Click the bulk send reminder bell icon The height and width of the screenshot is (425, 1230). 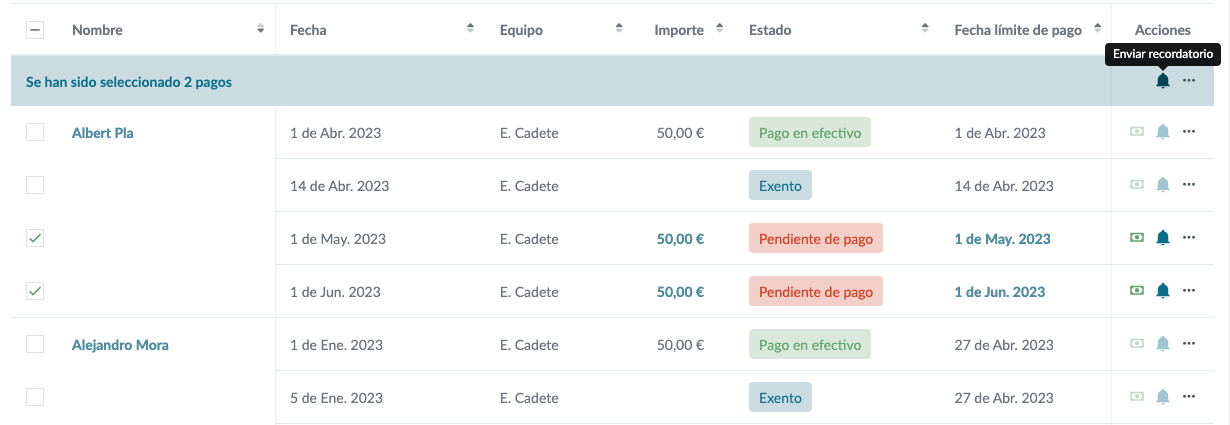click(x=1162, y=81)
